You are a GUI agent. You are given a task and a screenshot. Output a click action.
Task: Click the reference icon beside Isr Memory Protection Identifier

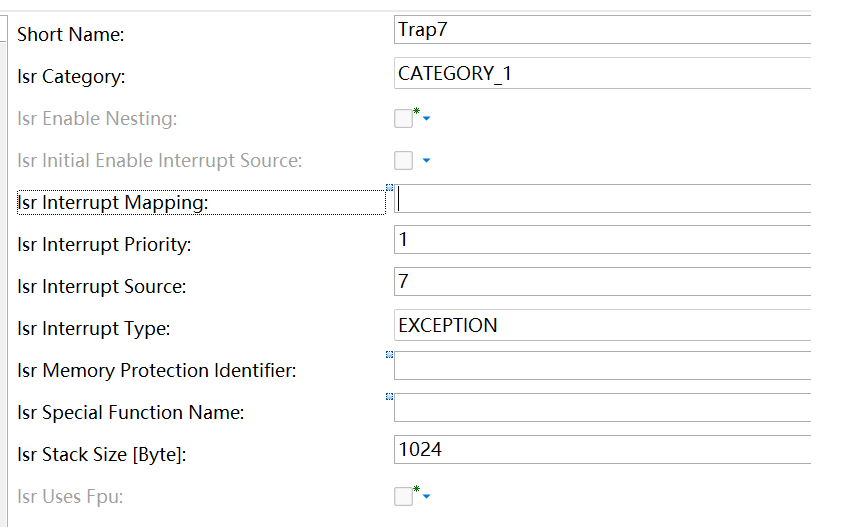click(x=389, y=355)
